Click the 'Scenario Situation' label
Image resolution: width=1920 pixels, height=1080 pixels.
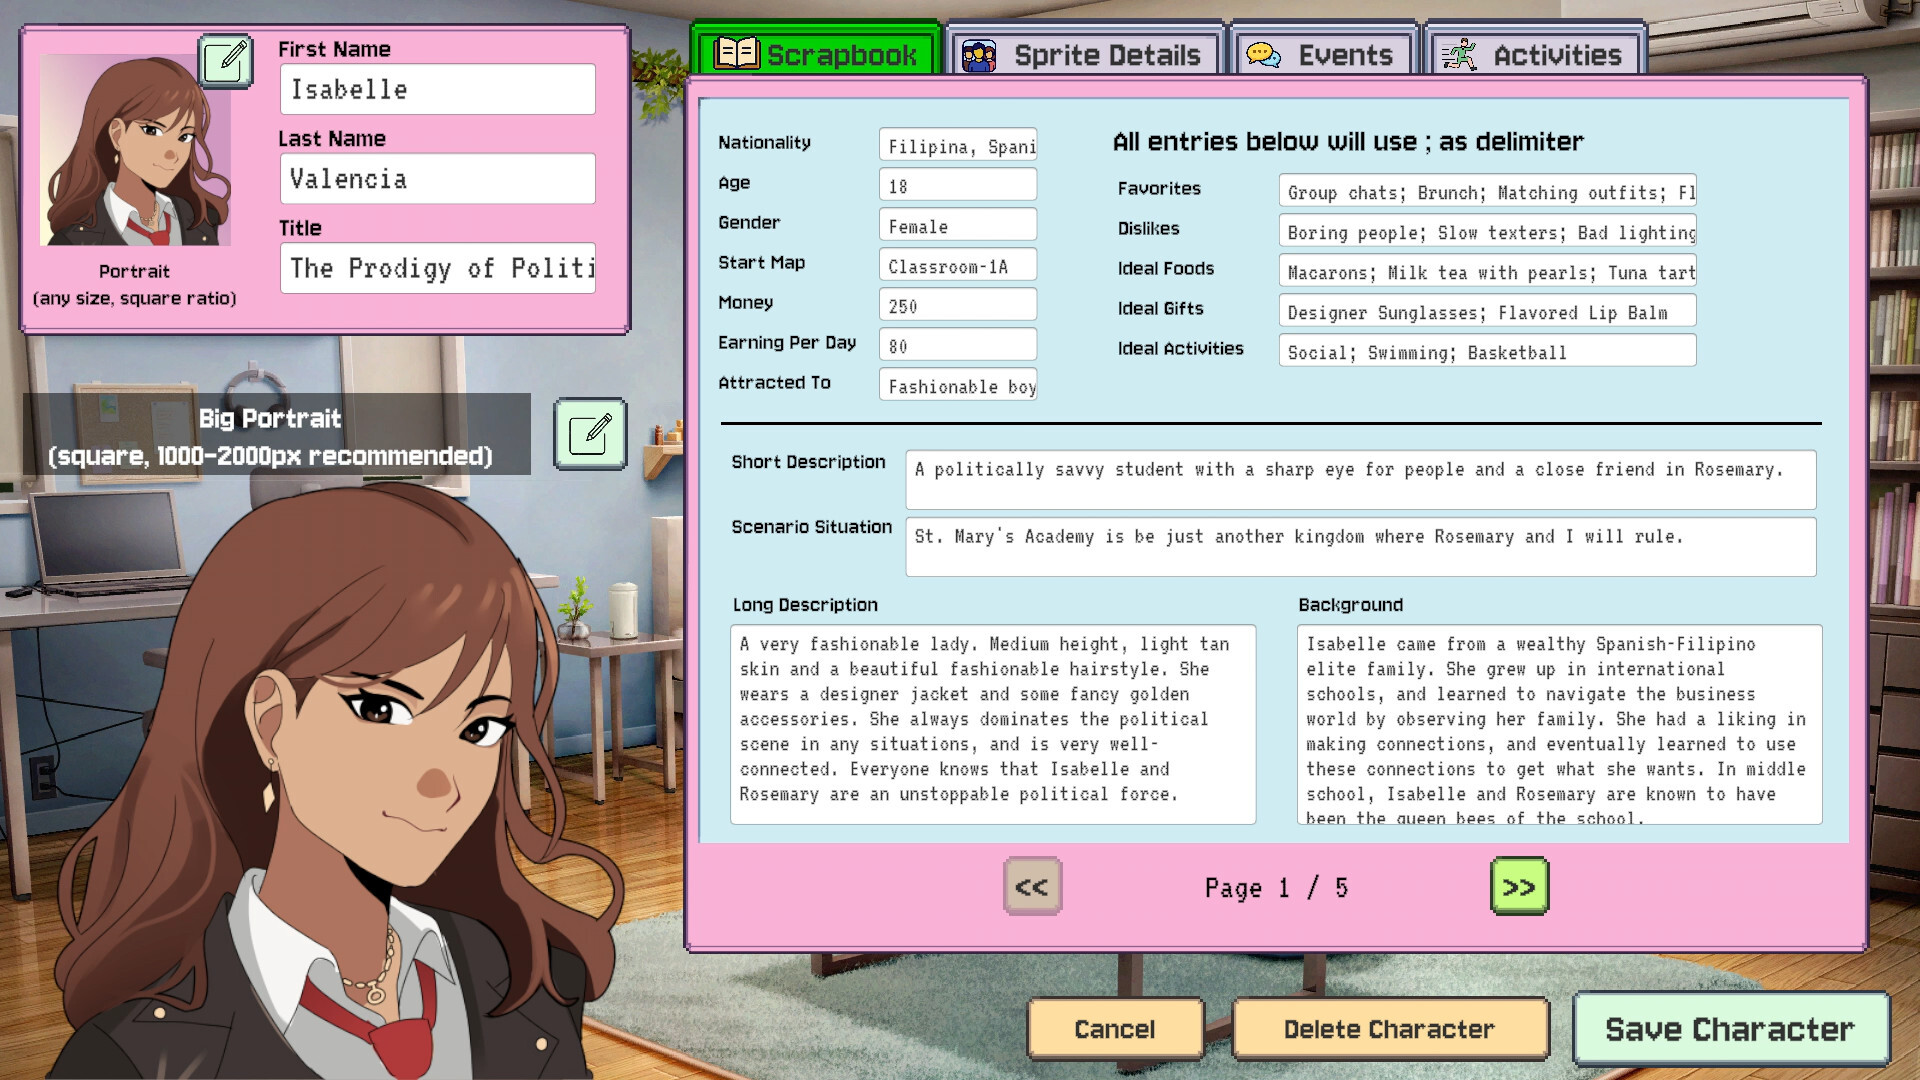(811, 527)
